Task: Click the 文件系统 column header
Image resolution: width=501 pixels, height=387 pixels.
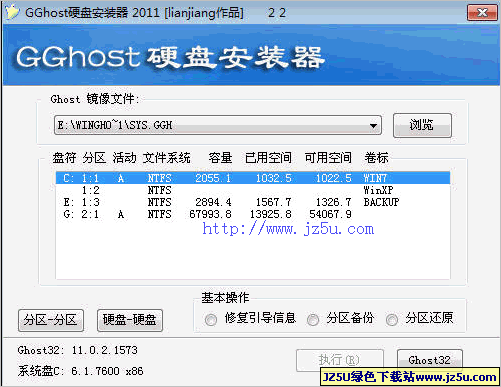Action: (x=166, y=158)
